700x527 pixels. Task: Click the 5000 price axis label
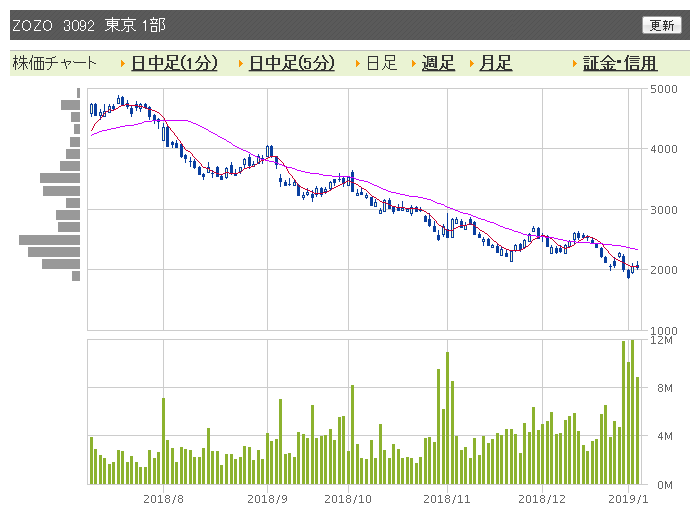(x=663, y=89)
